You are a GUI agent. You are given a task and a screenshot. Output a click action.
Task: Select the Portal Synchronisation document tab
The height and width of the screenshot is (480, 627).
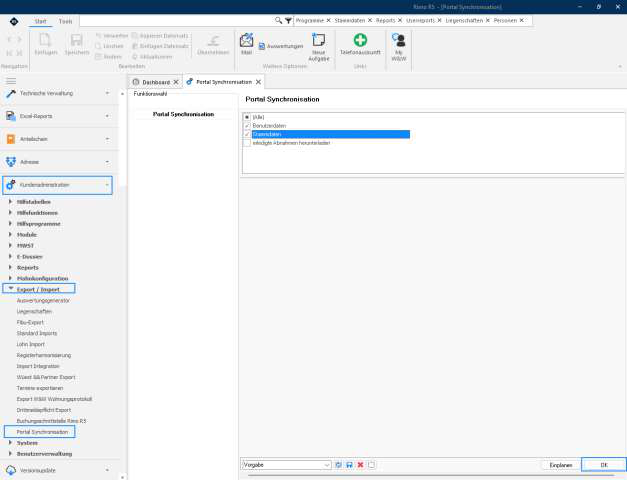point(224,82)
